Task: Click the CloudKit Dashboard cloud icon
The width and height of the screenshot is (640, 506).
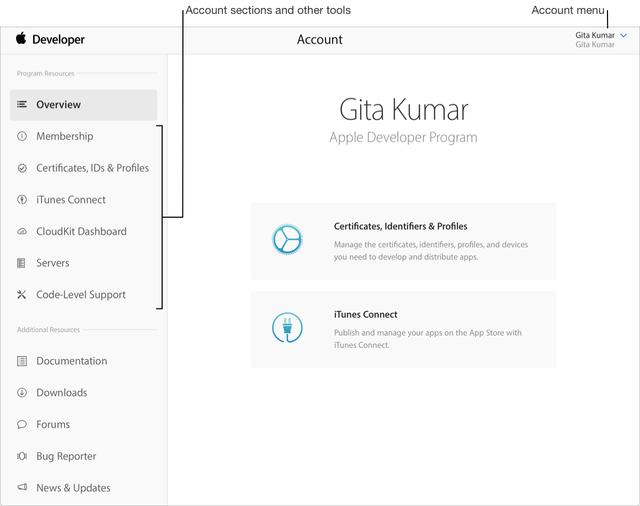Action: (22, 231)
